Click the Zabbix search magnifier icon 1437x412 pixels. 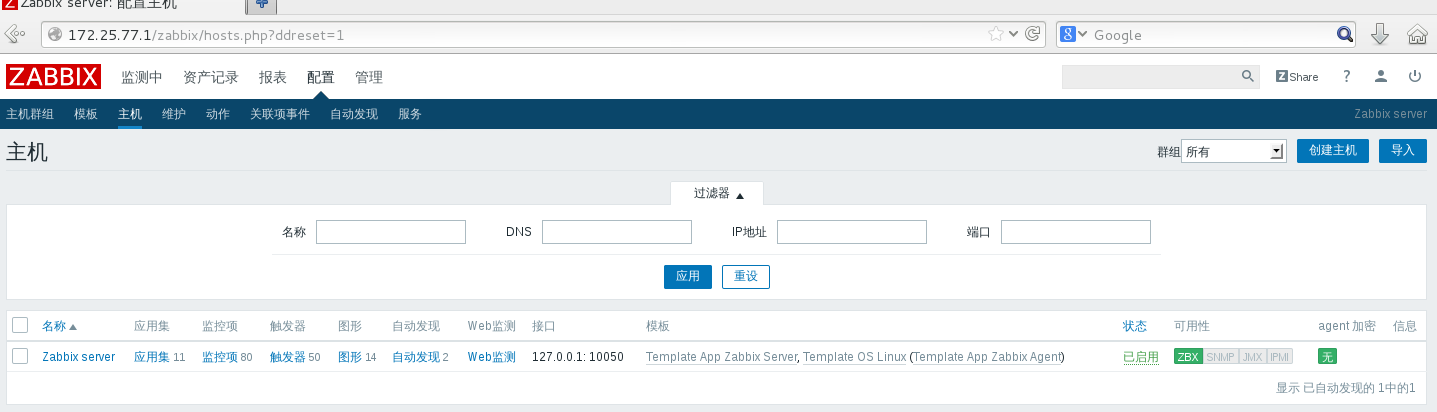pyautogui.click(x=1248, y=76)
